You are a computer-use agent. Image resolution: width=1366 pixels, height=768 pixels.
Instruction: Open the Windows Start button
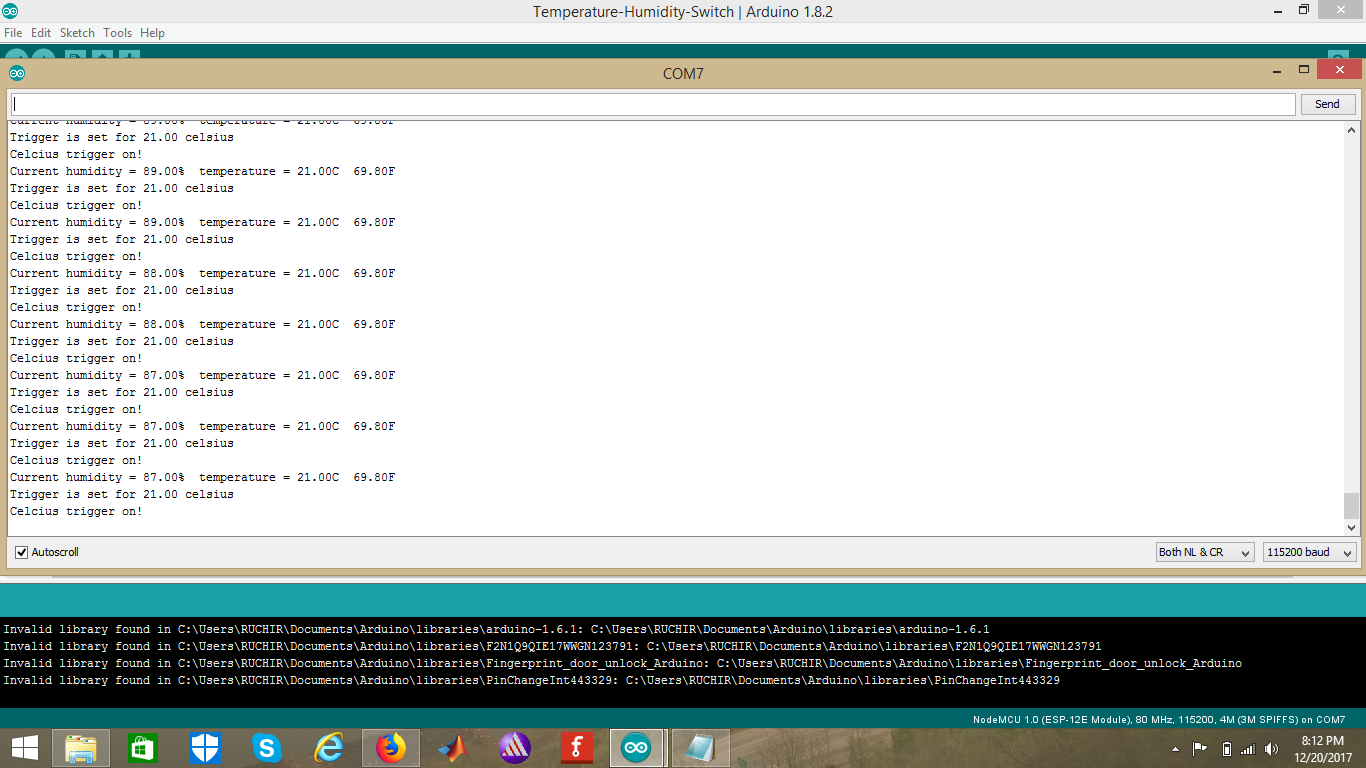[x=24, y=747]
